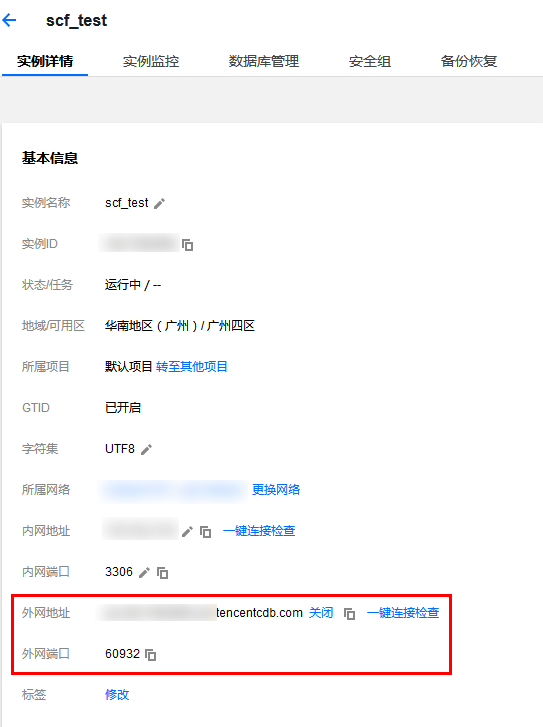The image size is (543, 727).
Task: Click 关闭 to disable external address
Action: pos(321,612)
